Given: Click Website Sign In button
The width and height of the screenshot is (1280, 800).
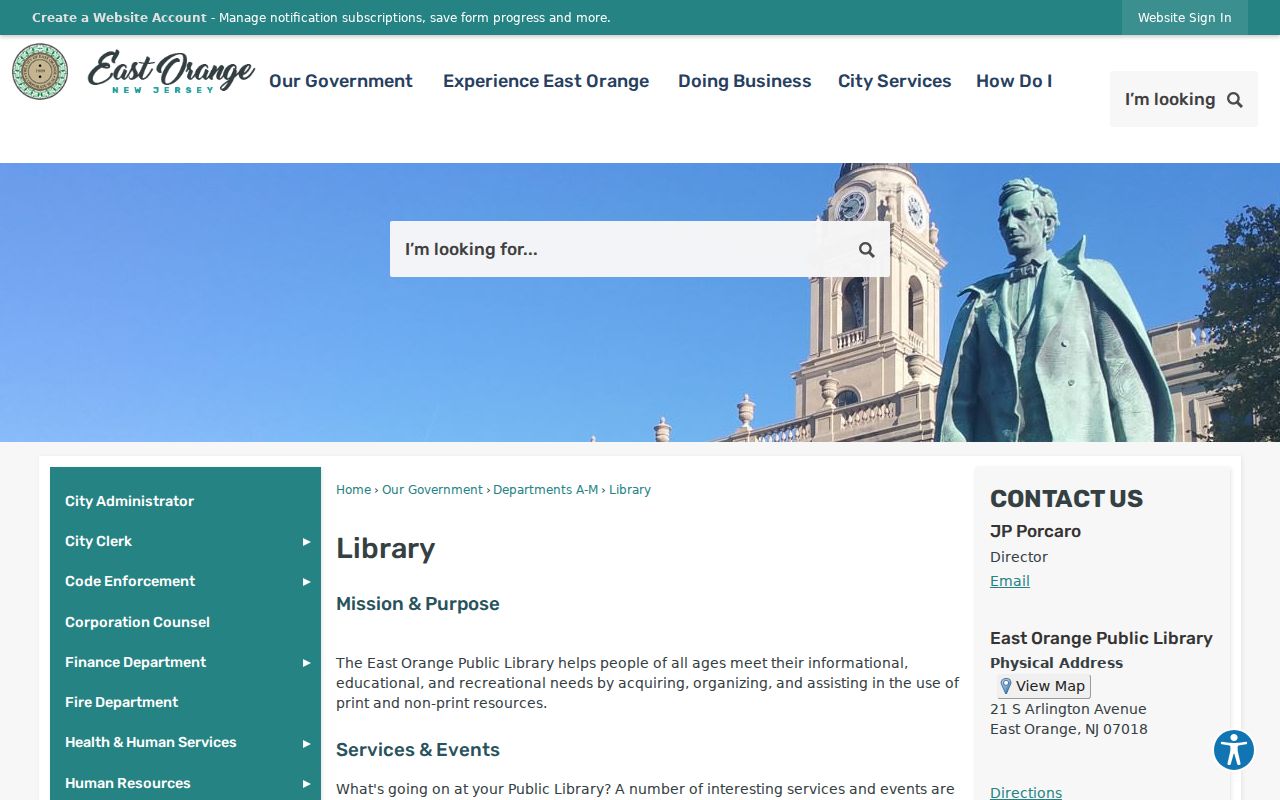Looking at the screenshot, I should point(1185,17).
